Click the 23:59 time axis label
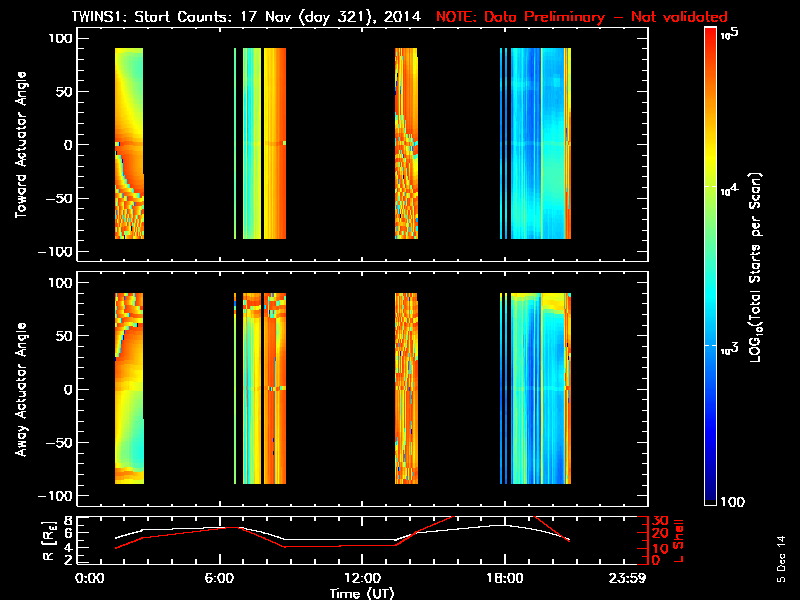The height and width of the screenshot is (600, 800). [627, 578]
